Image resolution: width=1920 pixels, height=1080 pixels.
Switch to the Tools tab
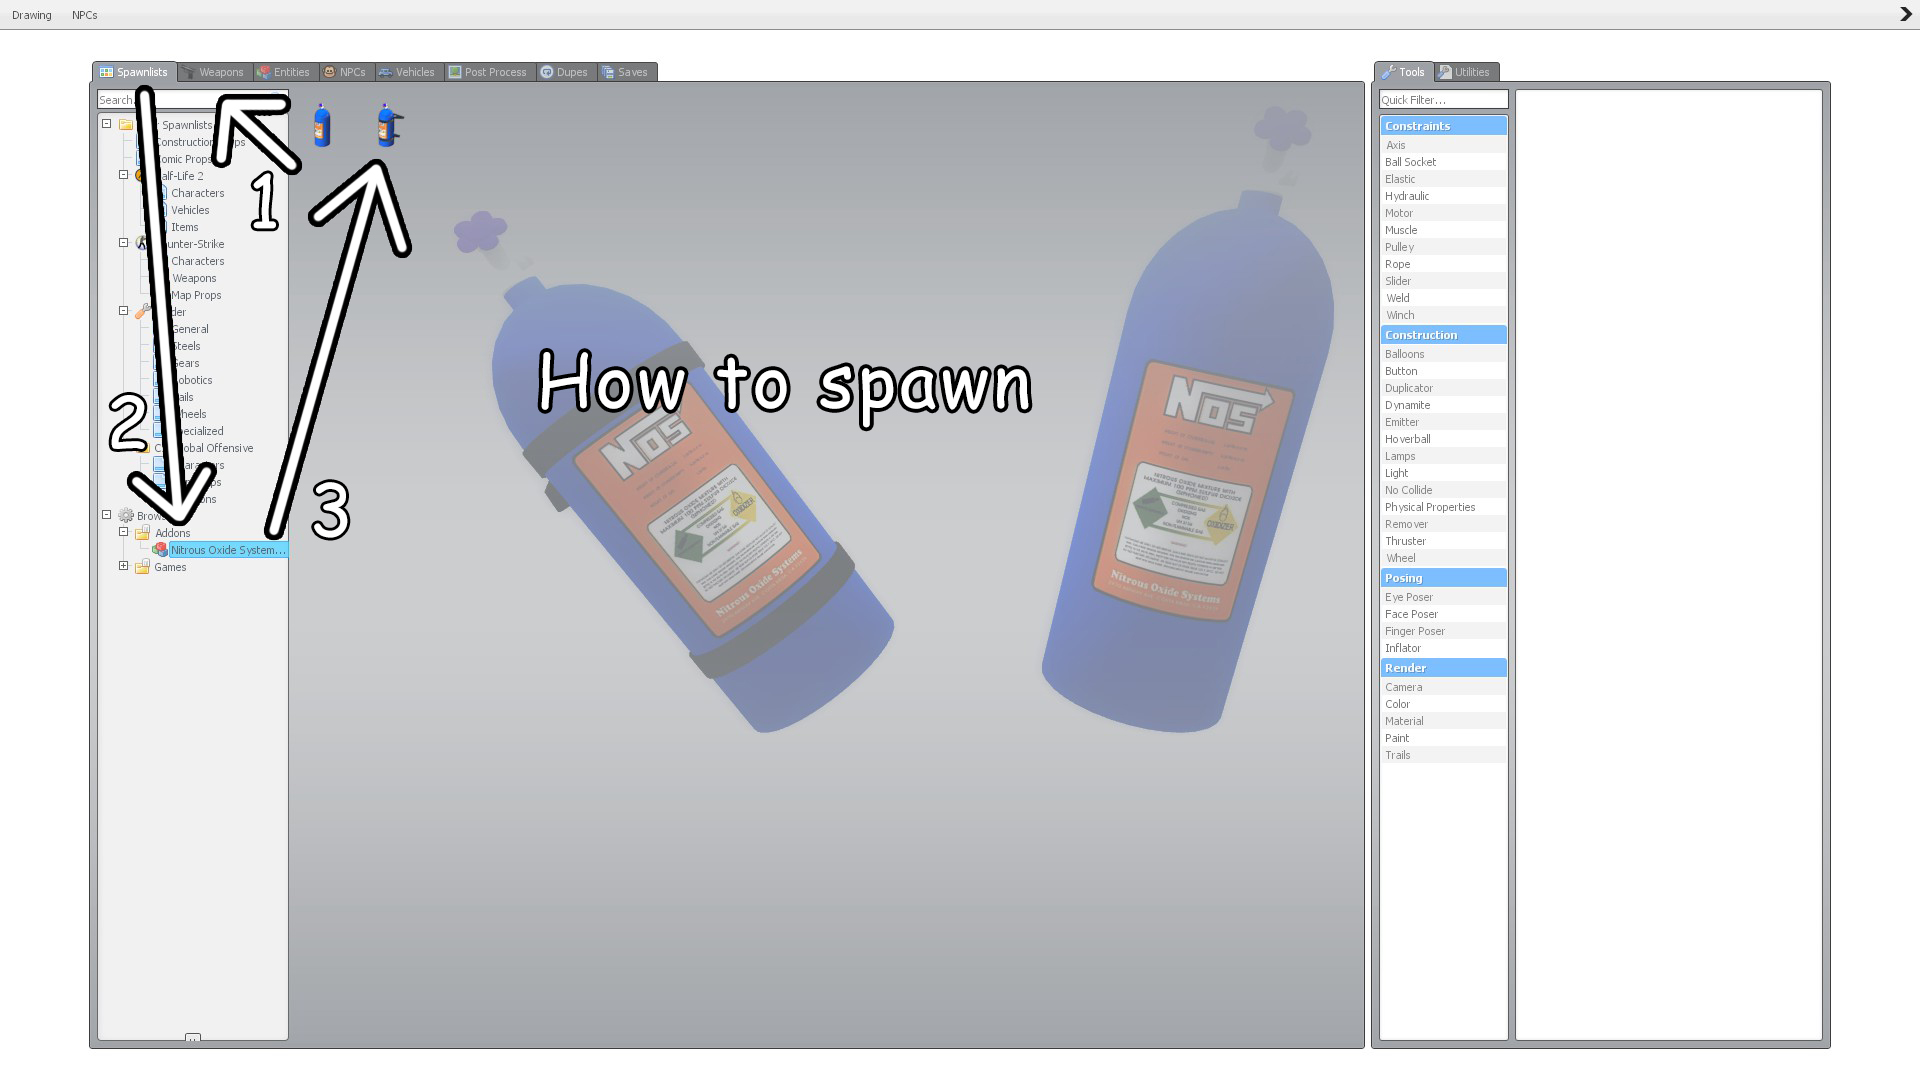pyautogui.click(x=1404, y=72)
